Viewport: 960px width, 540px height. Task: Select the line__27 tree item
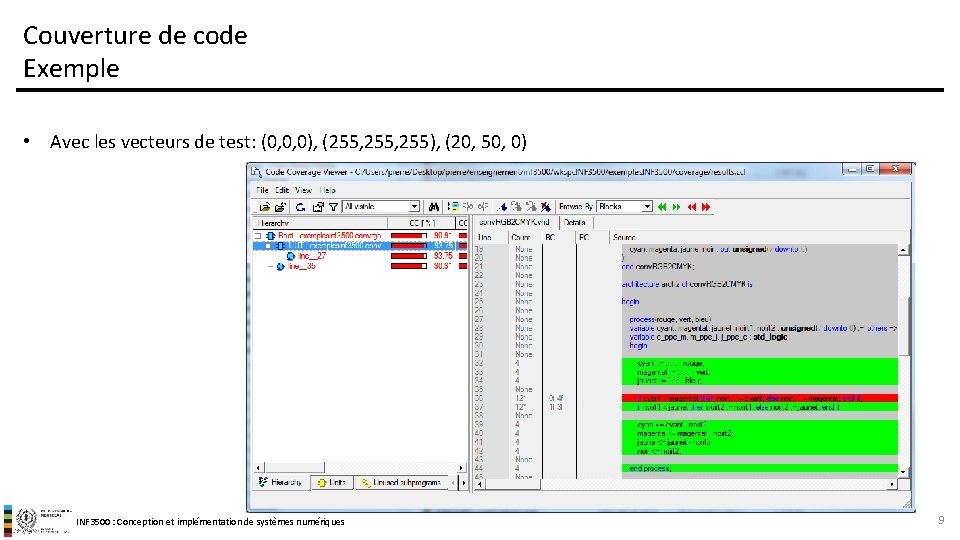click(x=312, y=256)
